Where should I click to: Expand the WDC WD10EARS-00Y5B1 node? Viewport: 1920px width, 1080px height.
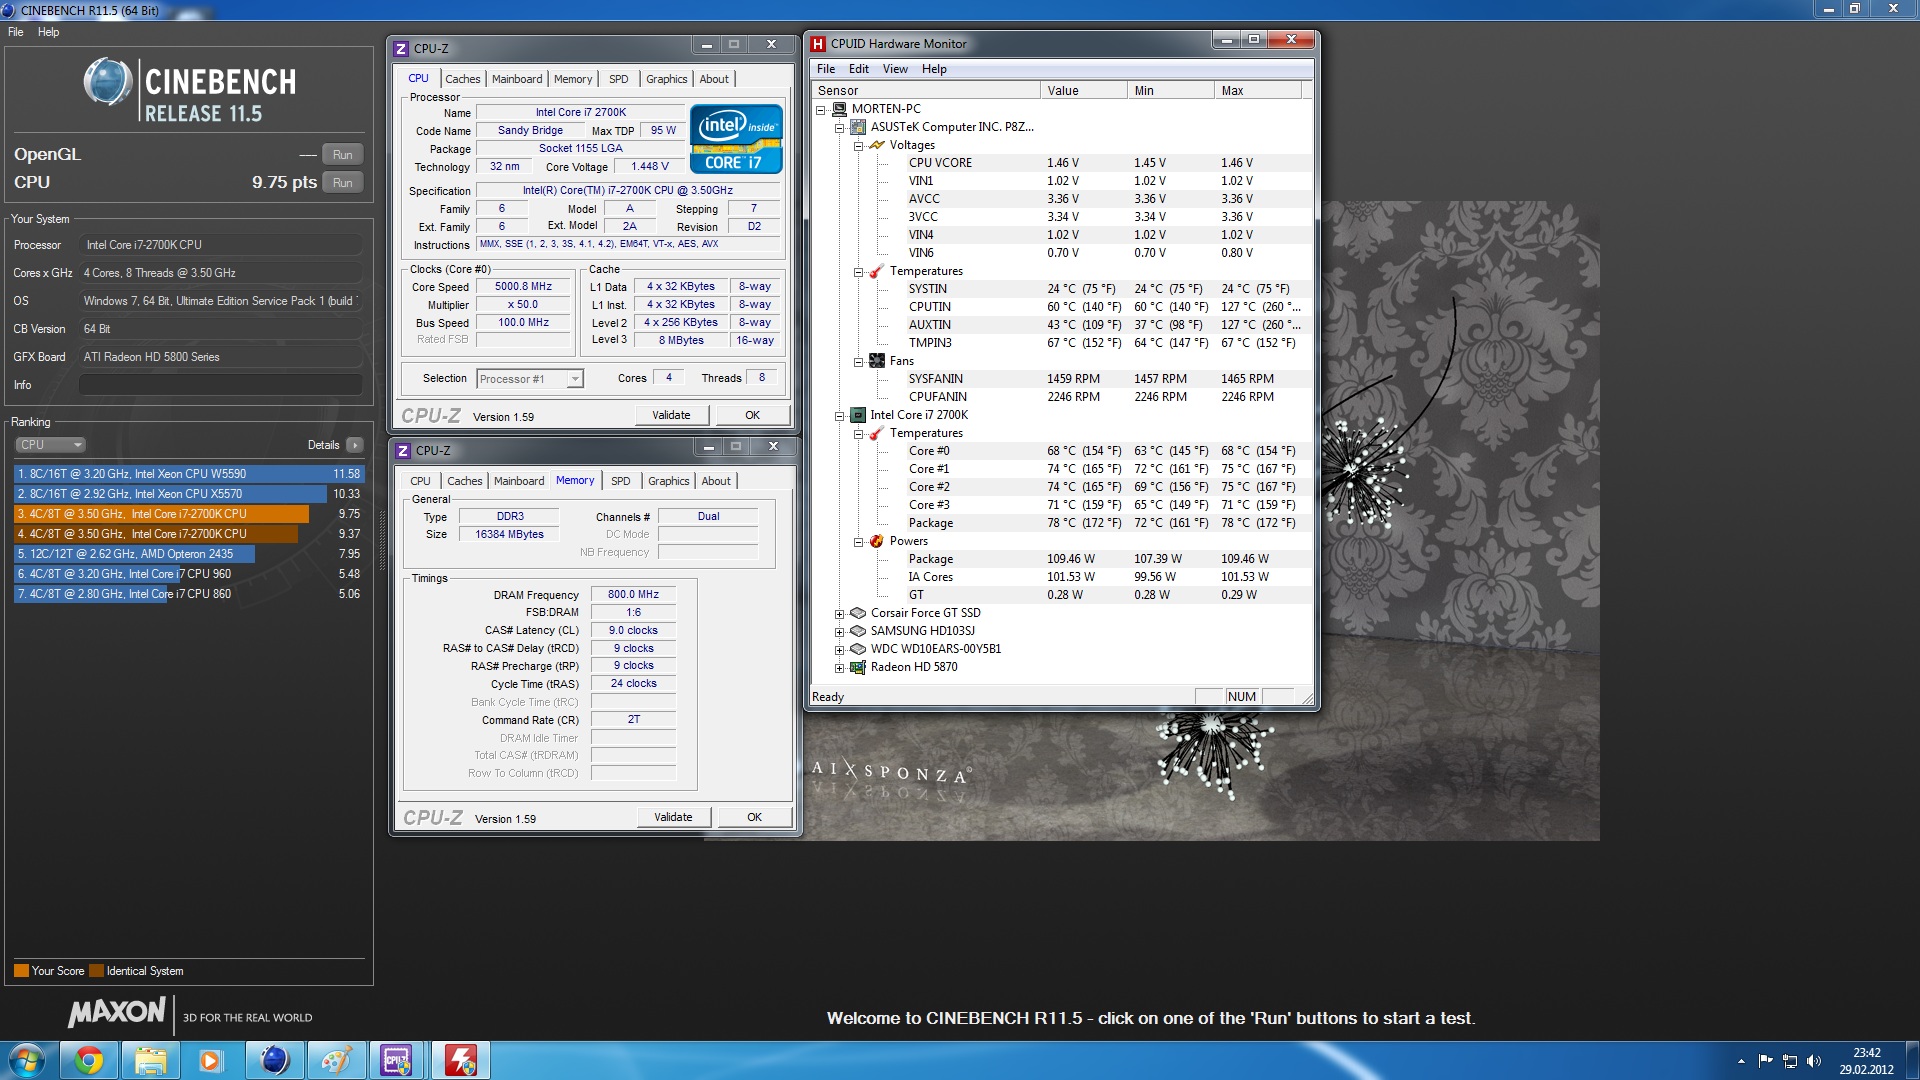coord(840,649)
